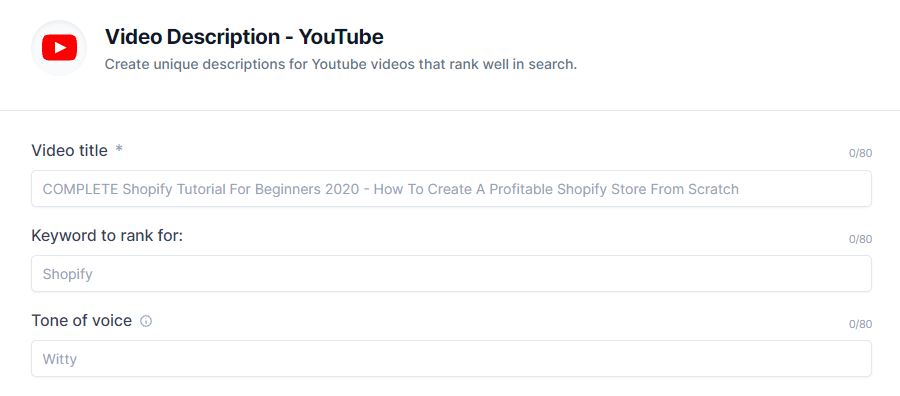900x396 pixels.
Task: Click the "Video title" field label
Action: click(69, 150)
